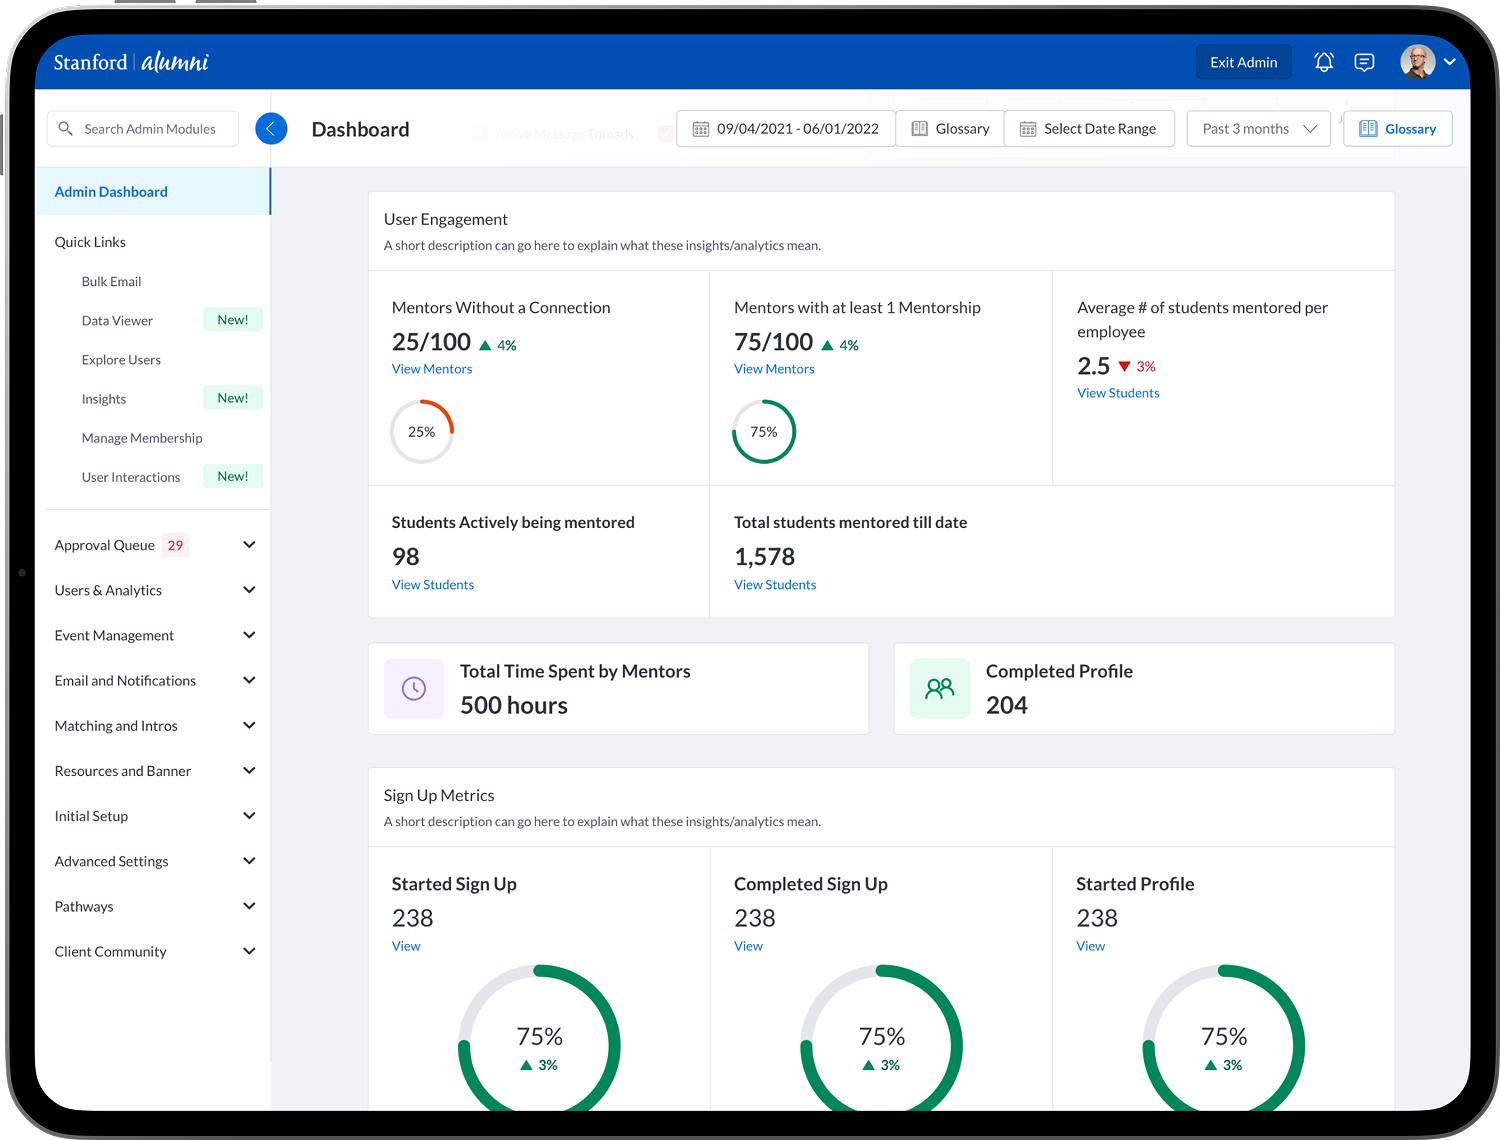Image resolution: width=1500 pixels, height=1140 pixels.
Task: Collapse sidebar with blue back arrow
Action: tap(271, 129)
